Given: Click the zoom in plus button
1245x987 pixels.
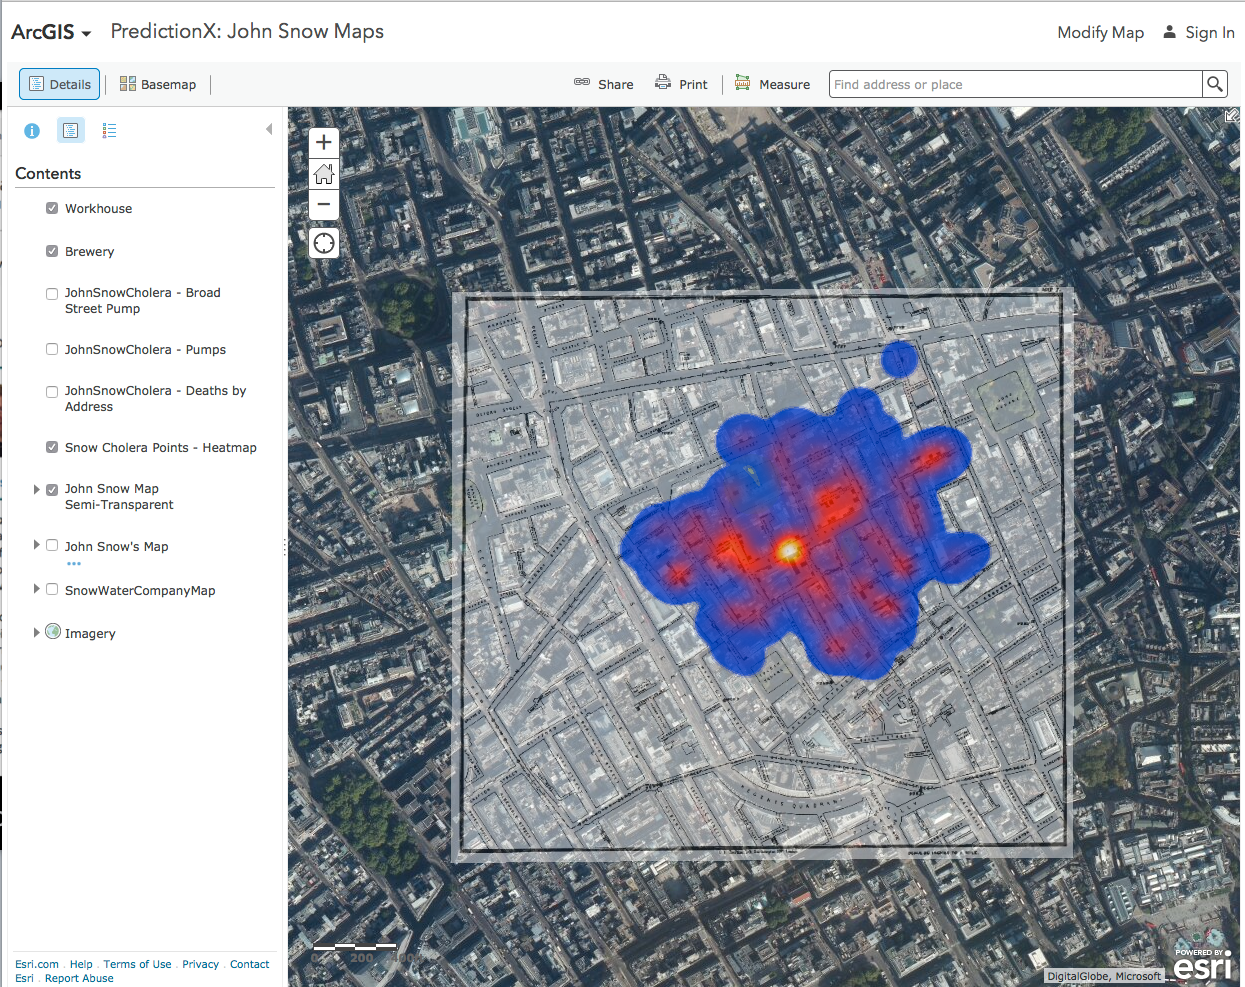Looking at the screenshot, I should pos(323,143).
